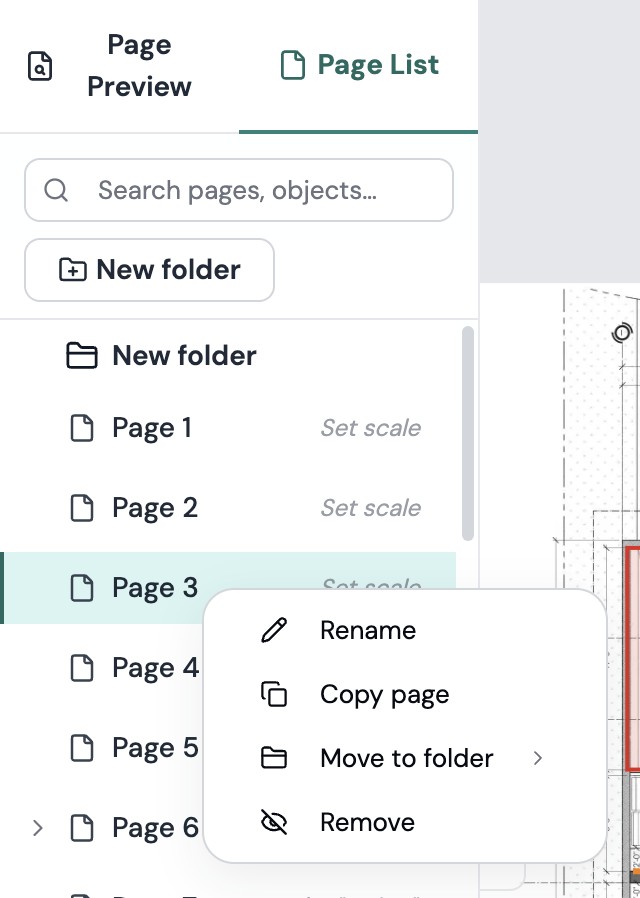Click the Page 2 document icon
This screenshot has width=640, height=898.
click(x=82, y=508)
